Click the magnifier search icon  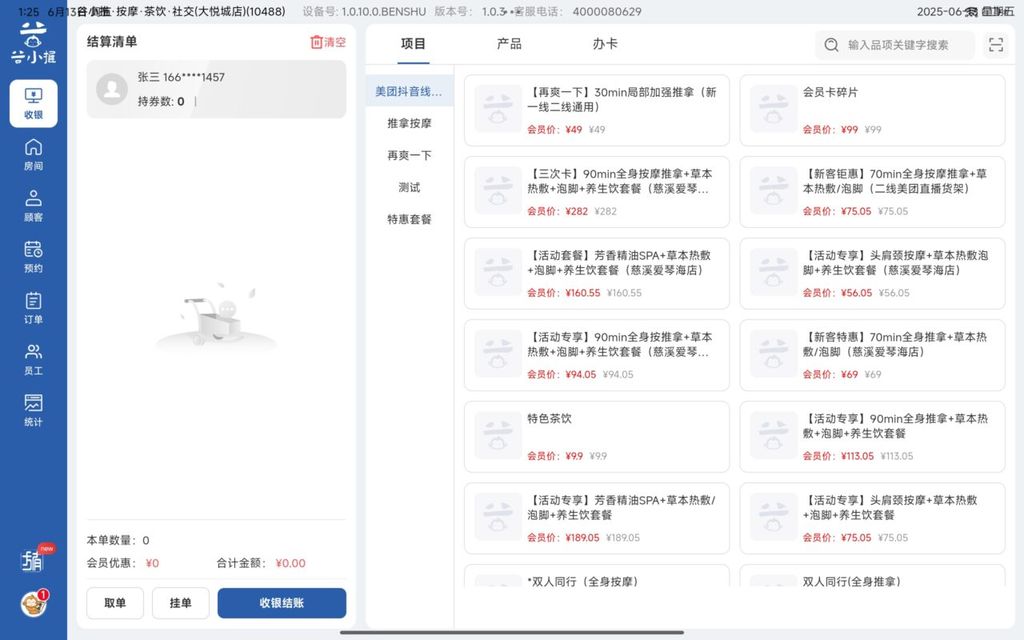[x=831, y=44]
